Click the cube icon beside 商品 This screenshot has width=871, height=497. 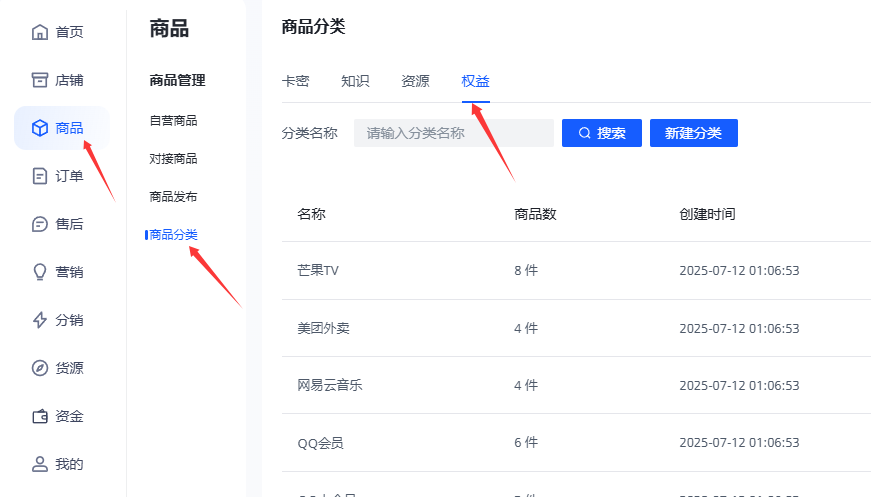[x=39, y=128]
